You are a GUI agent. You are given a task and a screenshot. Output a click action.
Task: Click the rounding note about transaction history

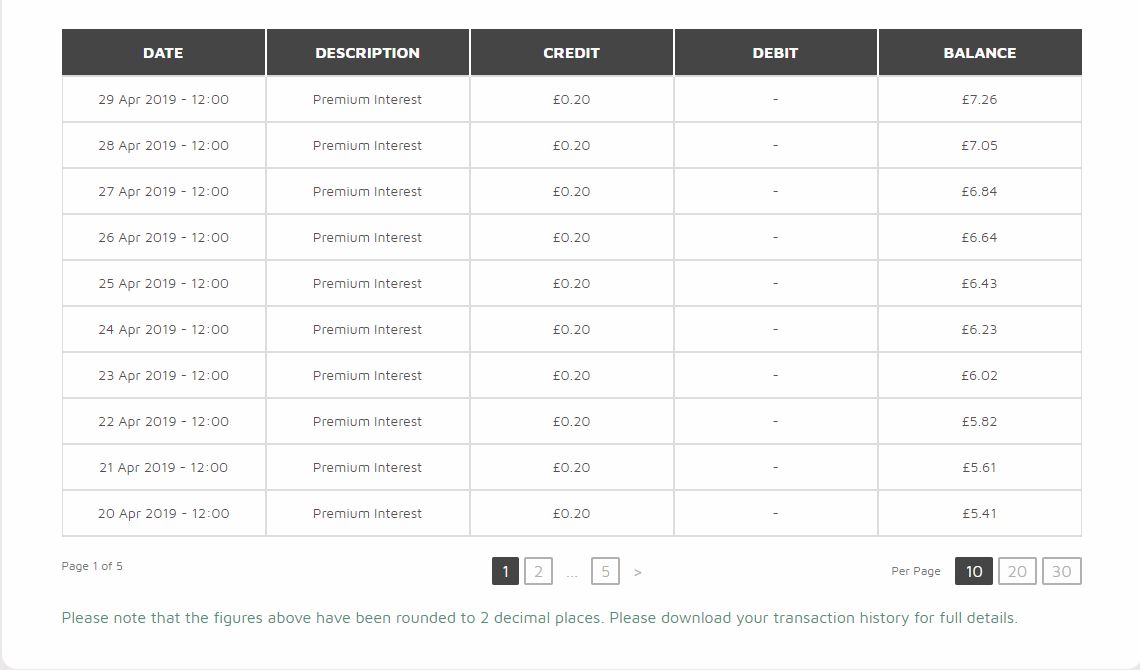click(539, 618)
